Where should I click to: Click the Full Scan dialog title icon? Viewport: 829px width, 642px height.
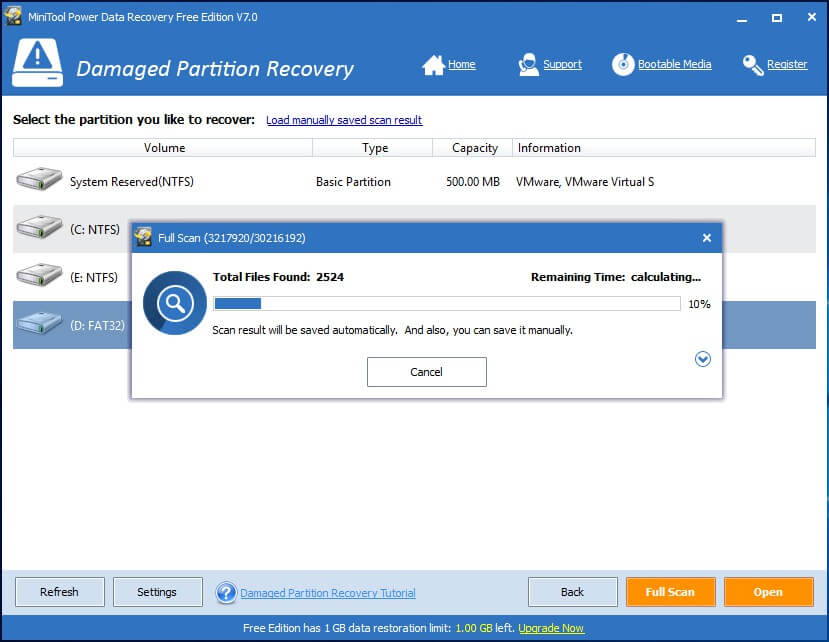[143, 237]
